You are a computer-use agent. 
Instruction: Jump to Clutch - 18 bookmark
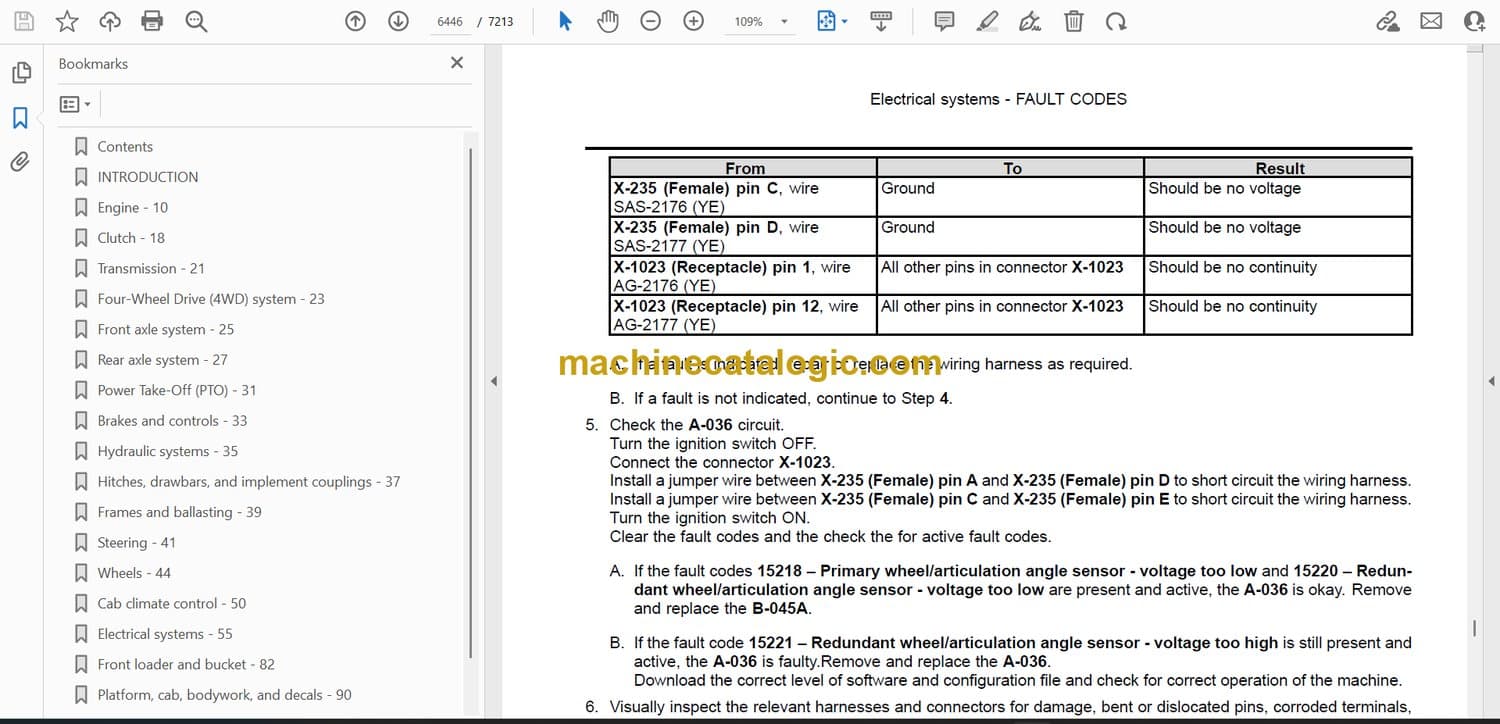131,238
